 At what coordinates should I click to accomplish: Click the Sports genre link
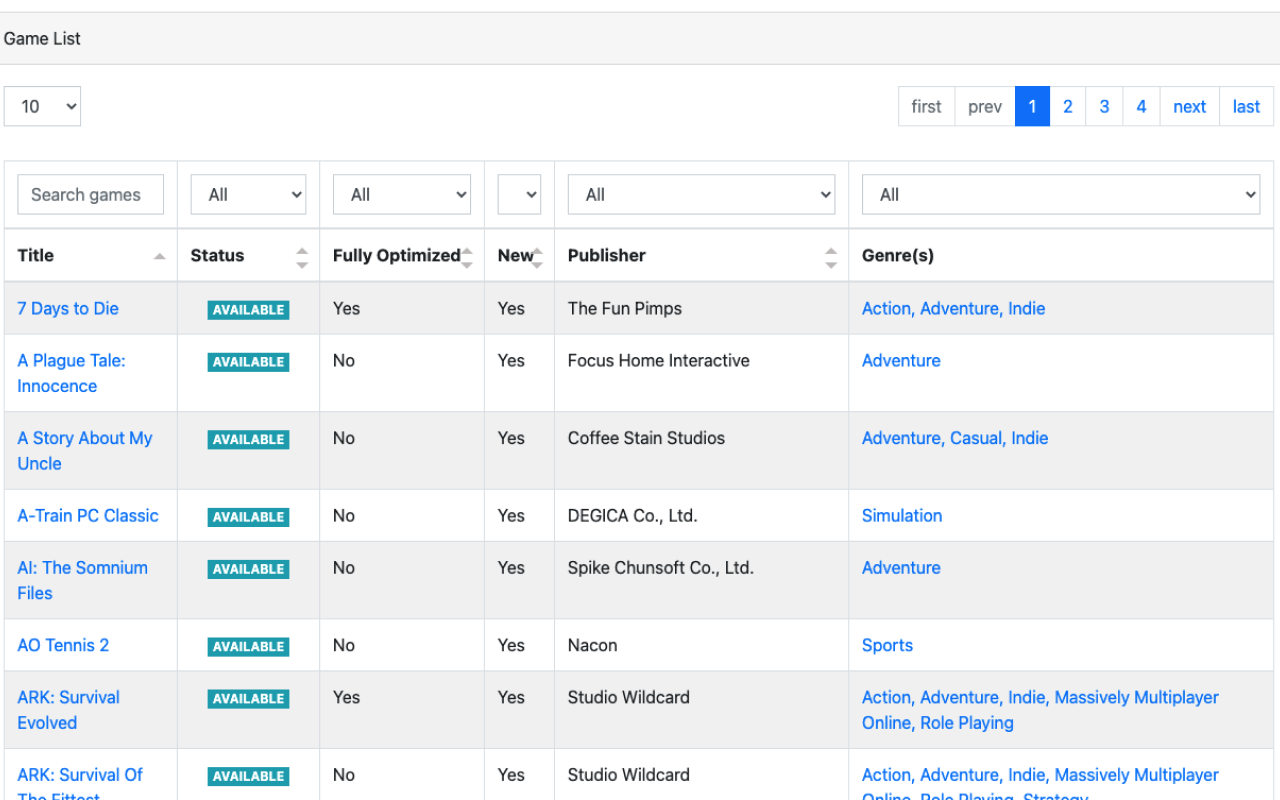point(887,645)
